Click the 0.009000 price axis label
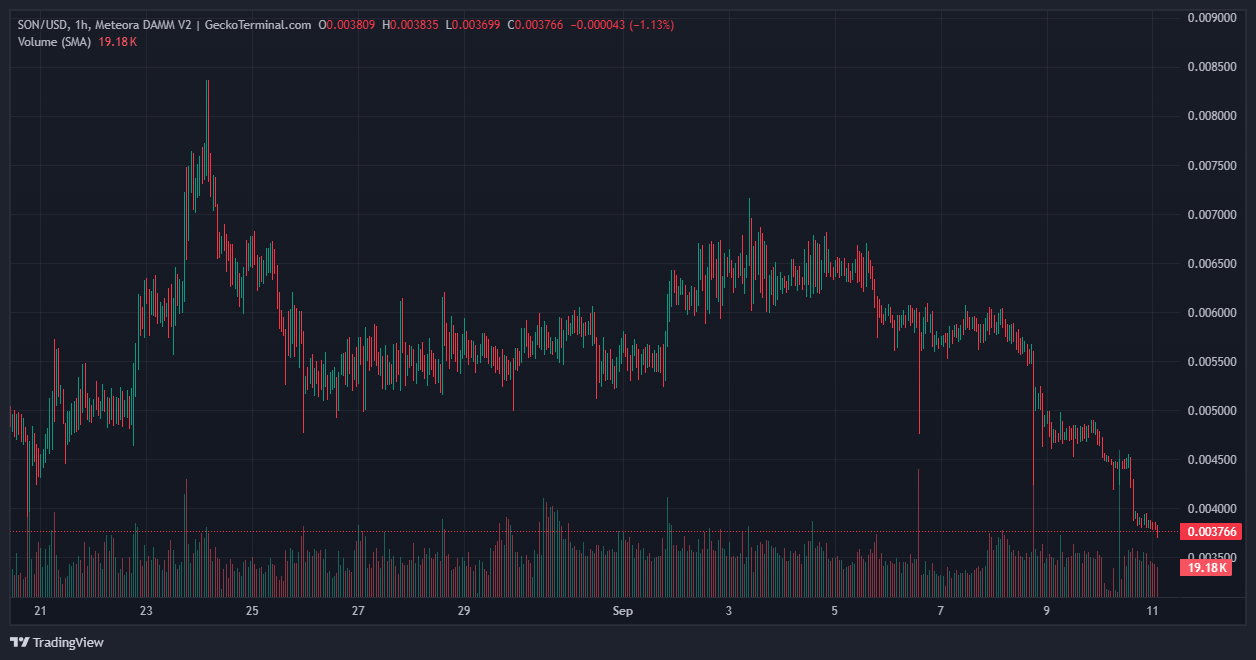This screenshot has height=660, width=1256. click(x=1211, y=17)
